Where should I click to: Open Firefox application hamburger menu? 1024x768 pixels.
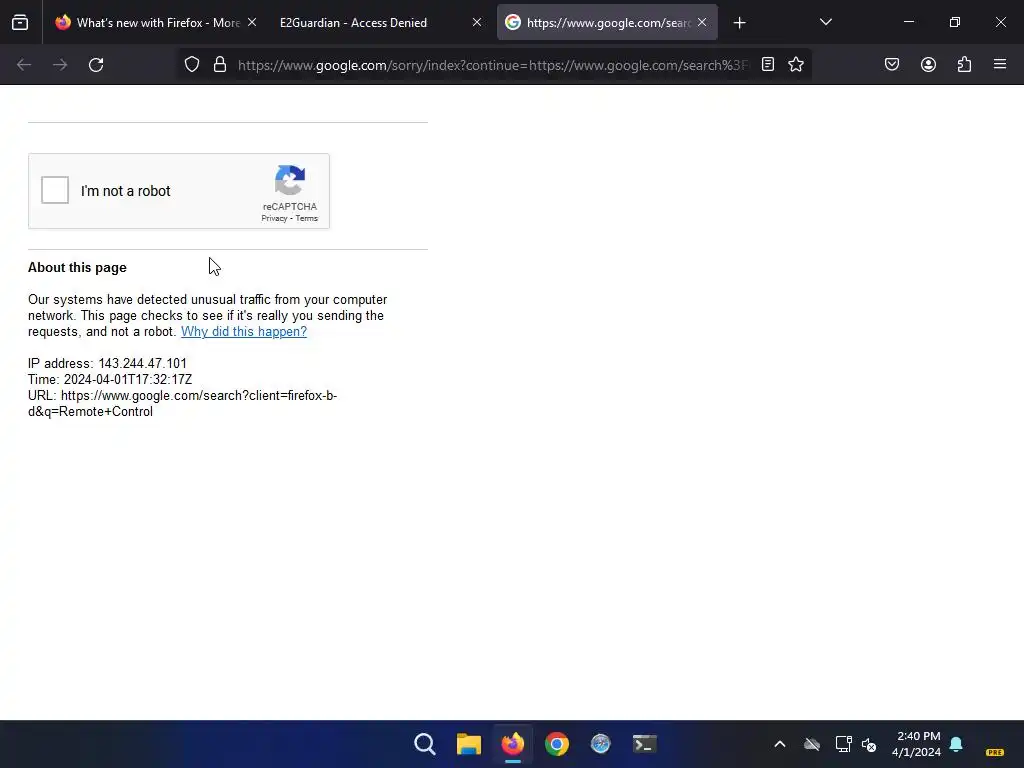pos(1000,64)
